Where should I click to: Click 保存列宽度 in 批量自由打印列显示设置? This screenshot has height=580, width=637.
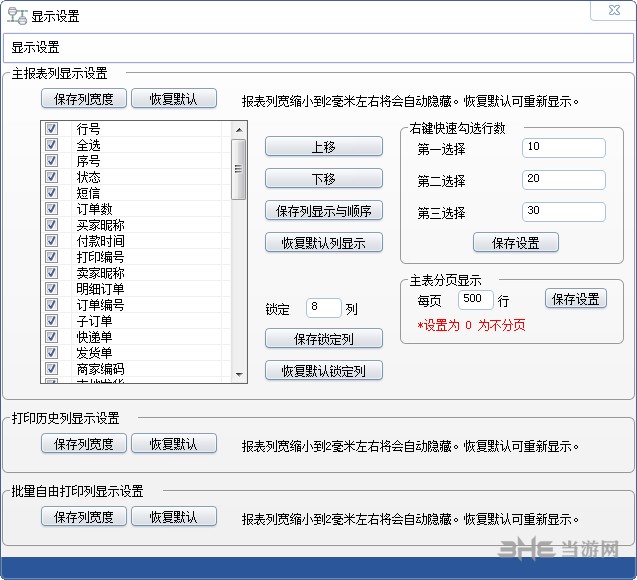(84, 517)
